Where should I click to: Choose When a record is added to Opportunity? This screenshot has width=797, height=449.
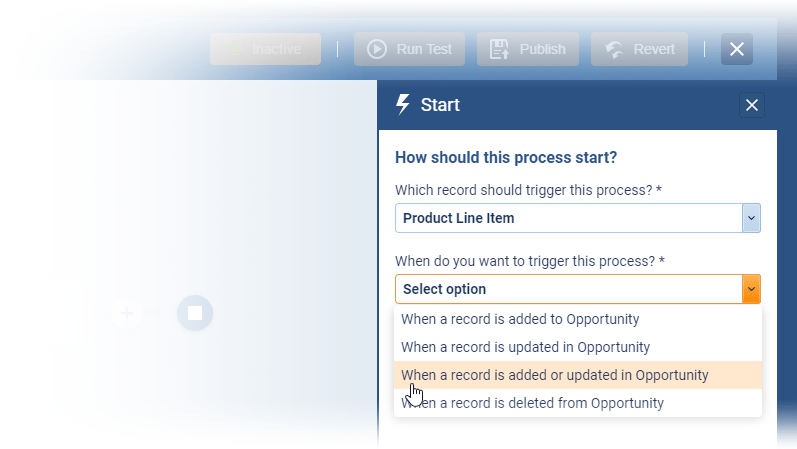(x=520, y=319)
